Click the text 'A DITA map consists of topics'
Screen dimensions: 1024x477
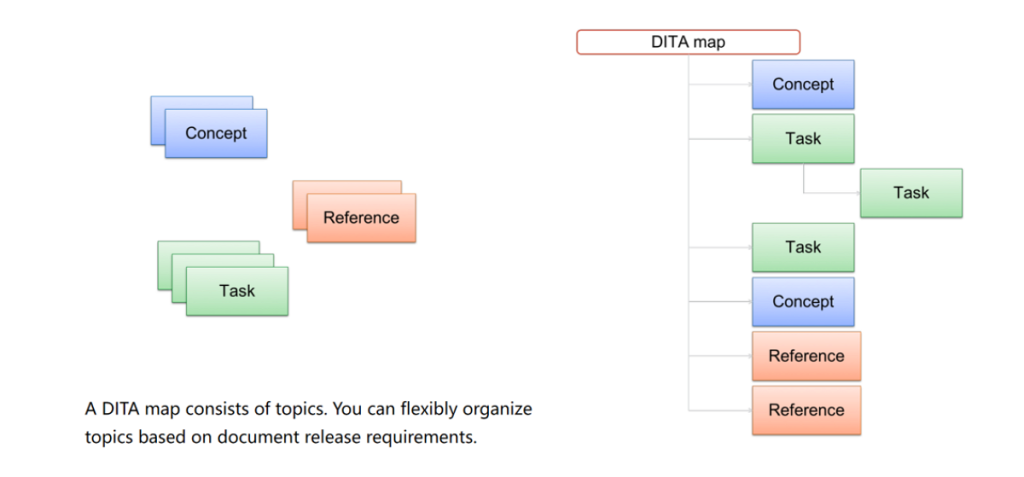click(206, 410)
